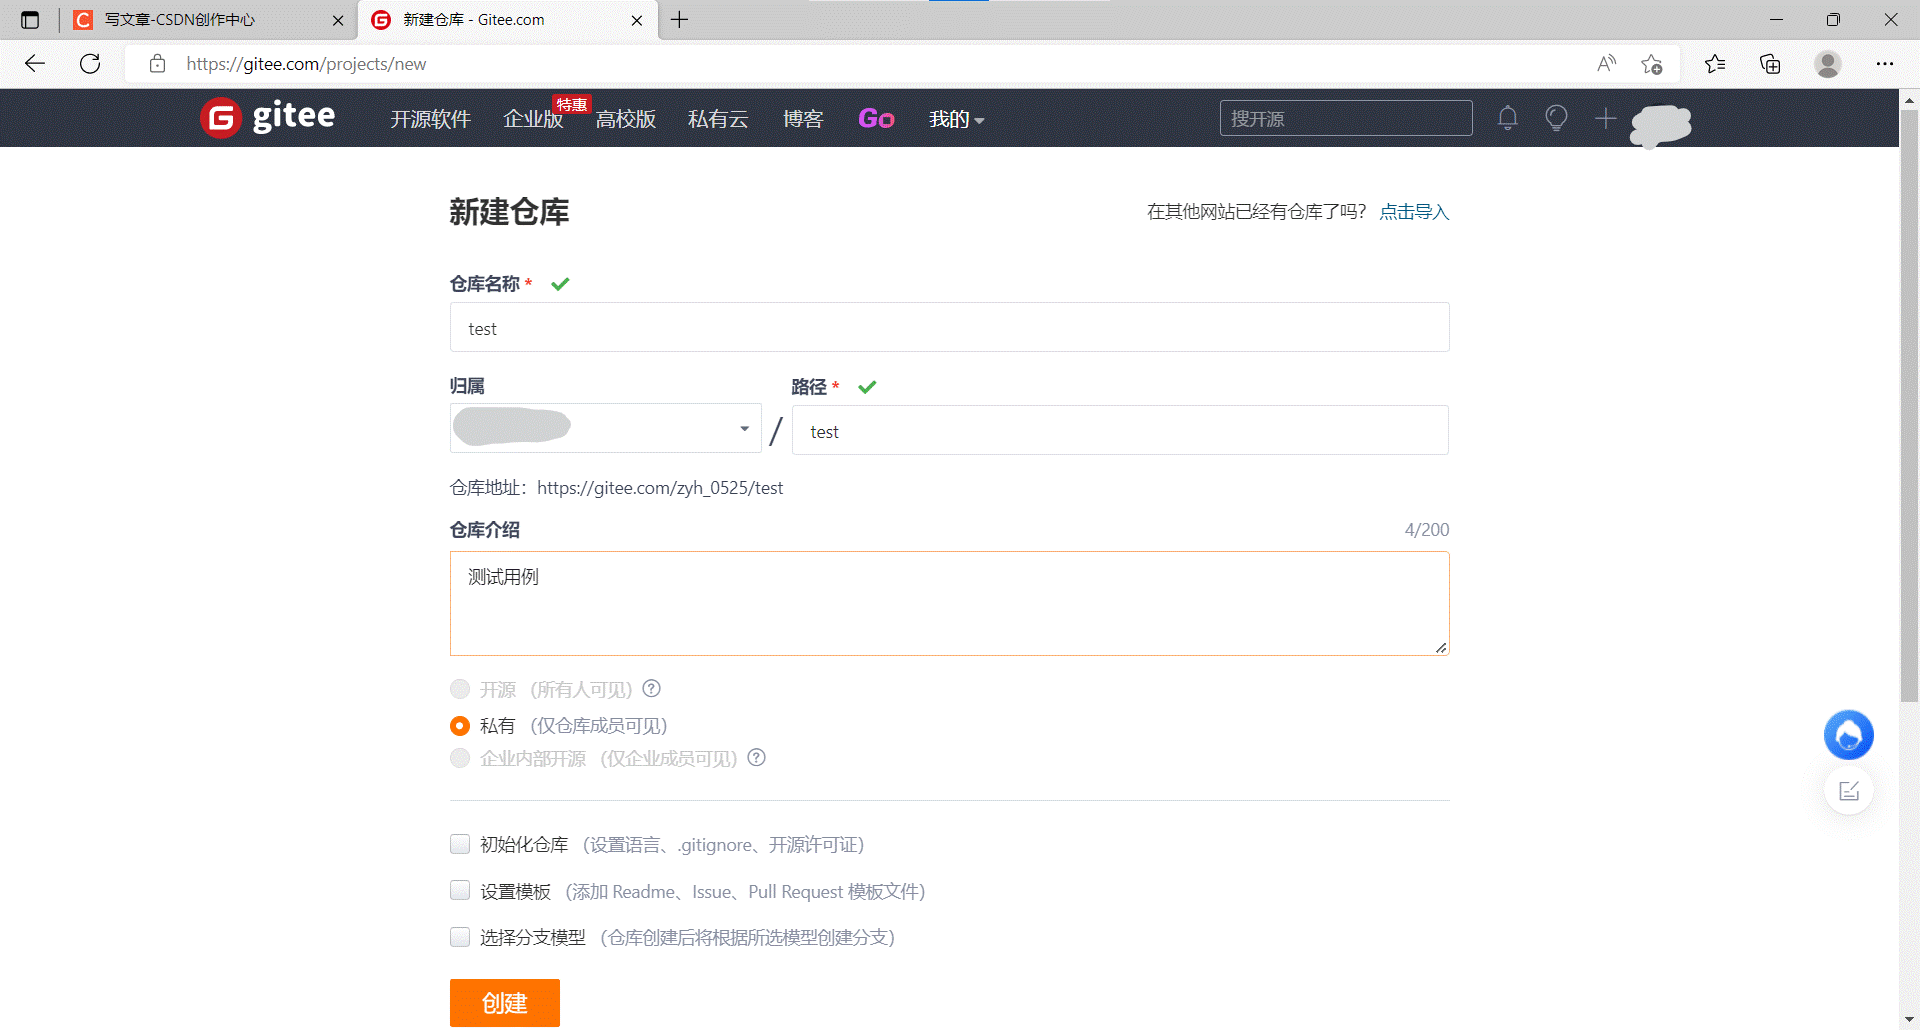Click the lightbulb icon in the header

click(x=1556, y=118)
